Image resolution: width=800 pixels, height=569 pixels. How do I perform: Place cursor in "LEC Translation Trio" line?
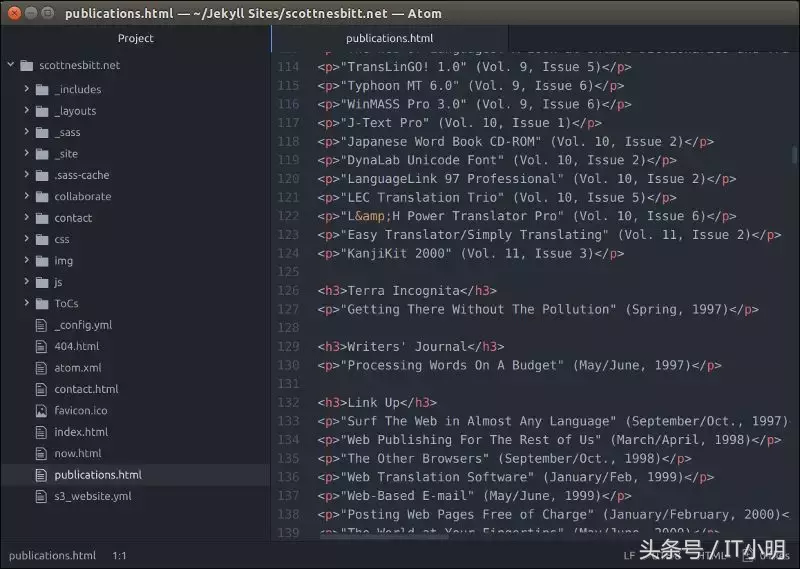(x=497, y=197)
